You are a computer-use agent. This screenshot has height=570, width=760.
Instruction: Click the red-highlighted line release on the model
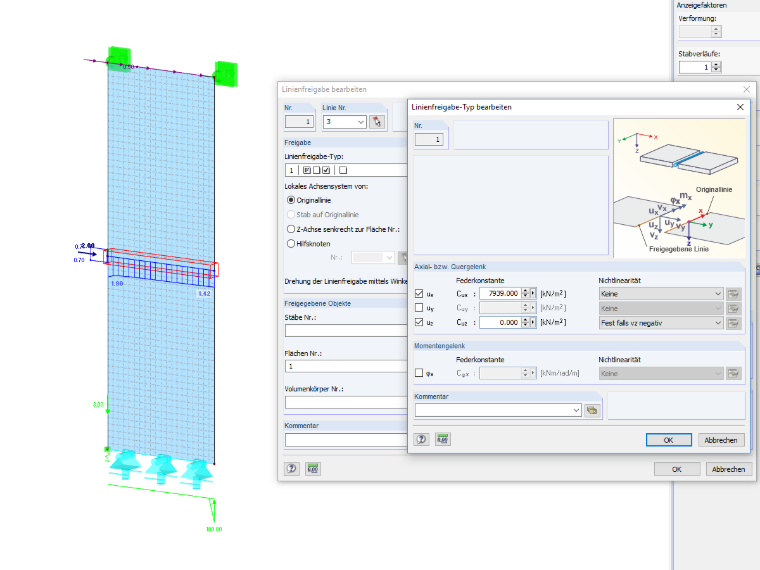(x=161, y=263)
